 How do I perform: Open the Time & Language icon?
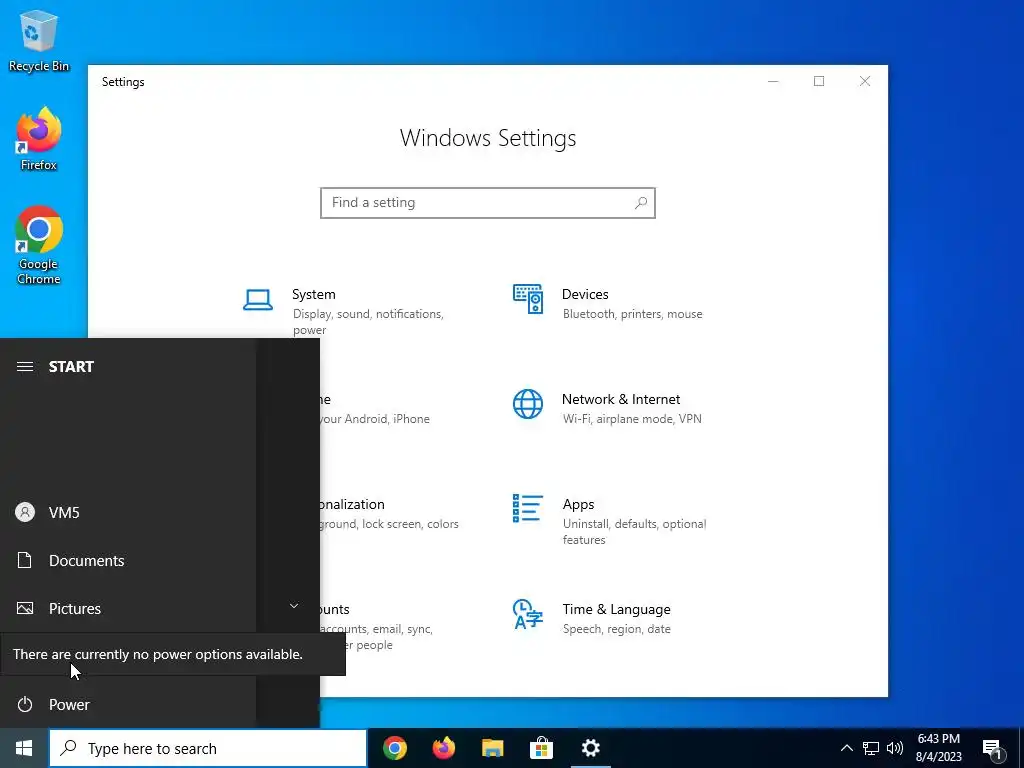pos(528,614)
